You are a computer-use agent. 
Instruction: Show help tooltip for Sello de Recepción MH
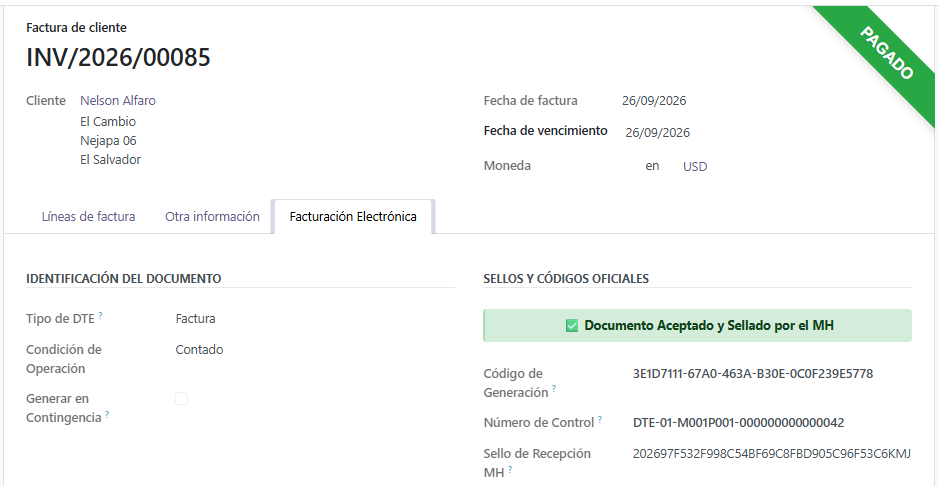coord(510,469)
